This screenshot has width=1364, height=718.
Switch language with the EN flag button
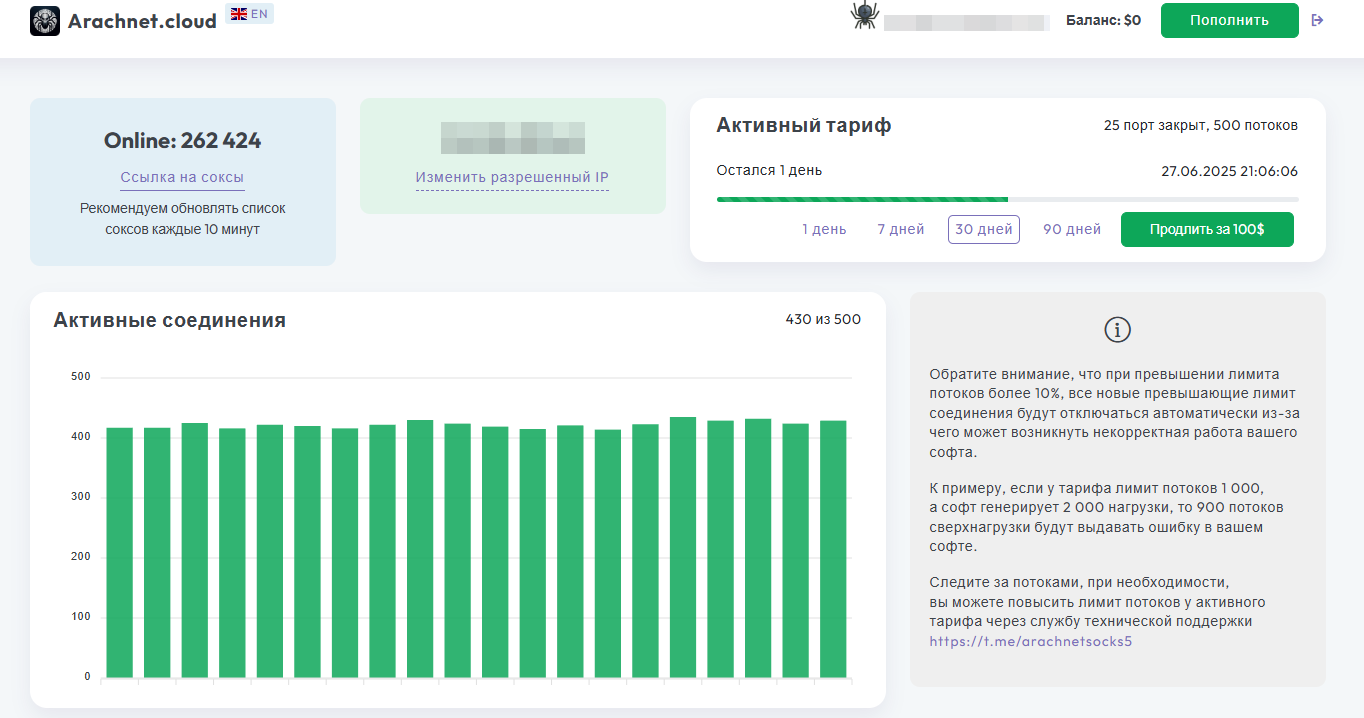click(250, 14)
